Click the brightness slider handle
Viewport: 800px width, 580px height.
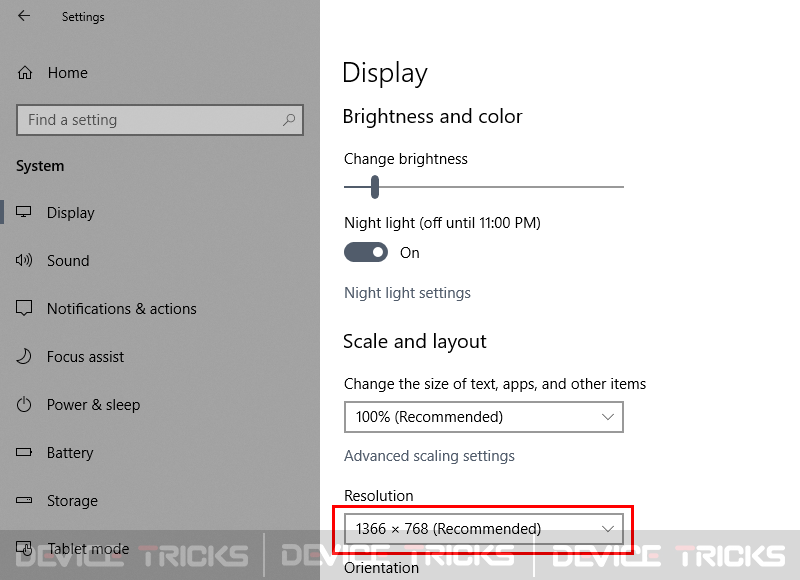375,187
